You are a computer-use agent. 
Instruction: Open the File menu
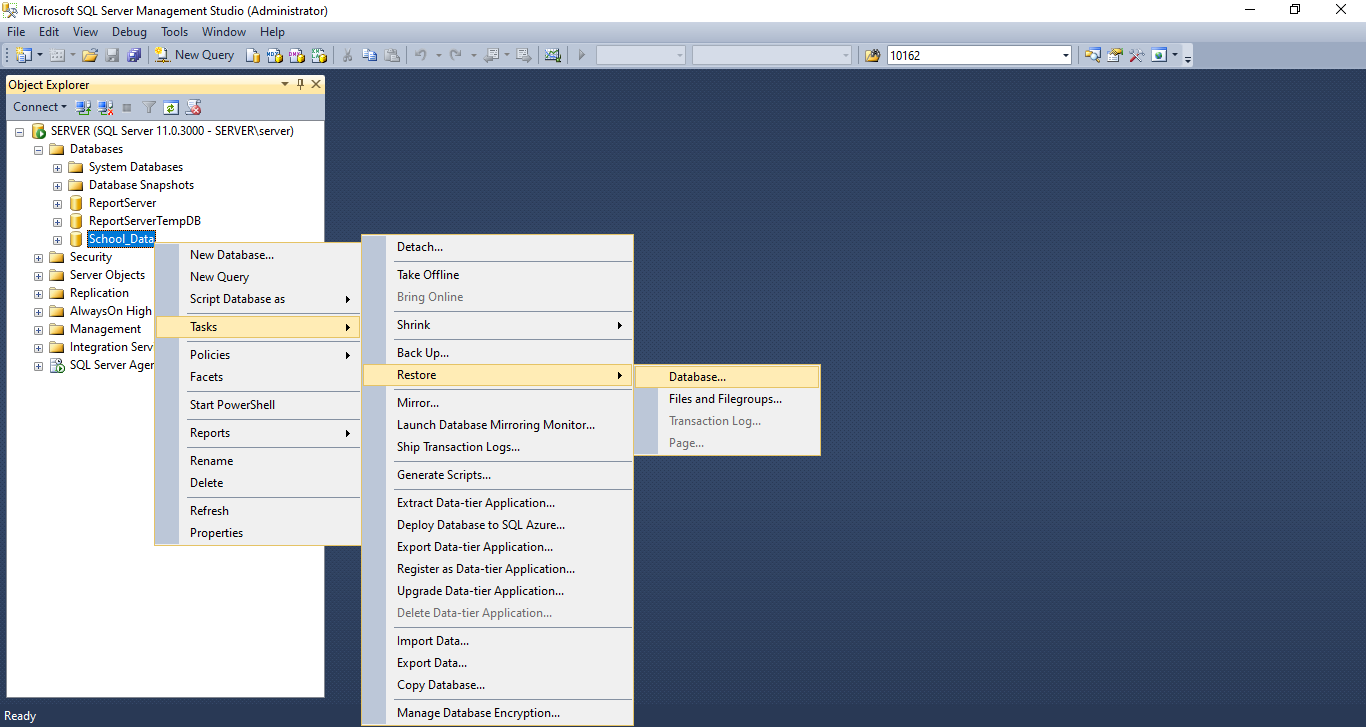coord(16,32)
